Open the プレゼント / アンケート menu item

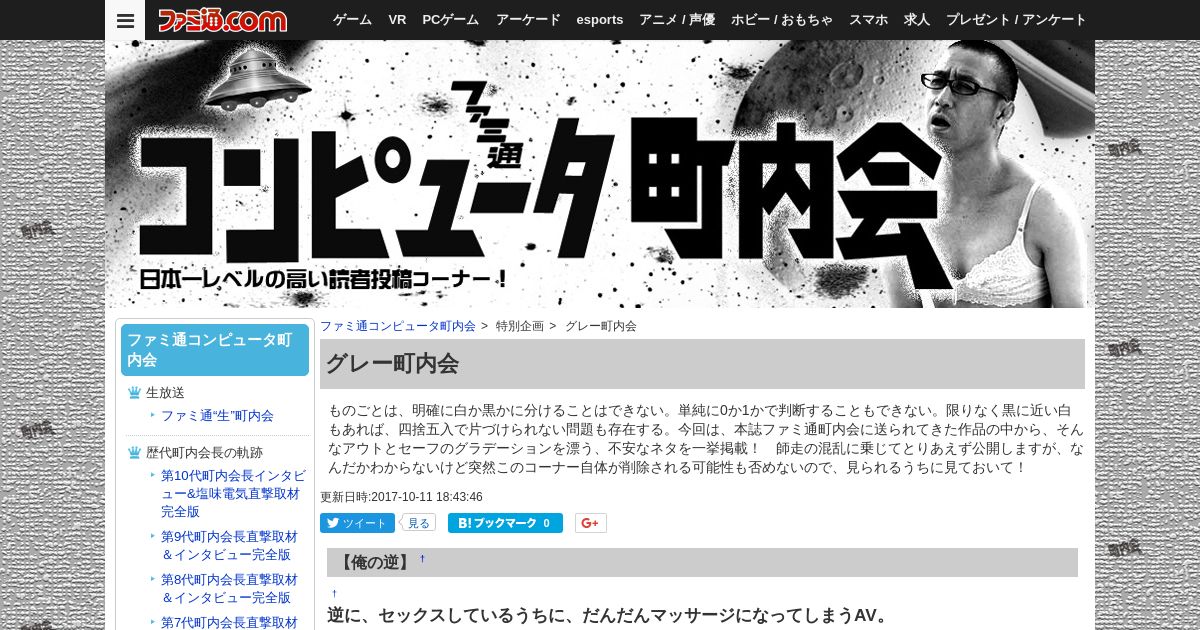pos(1016,20)
